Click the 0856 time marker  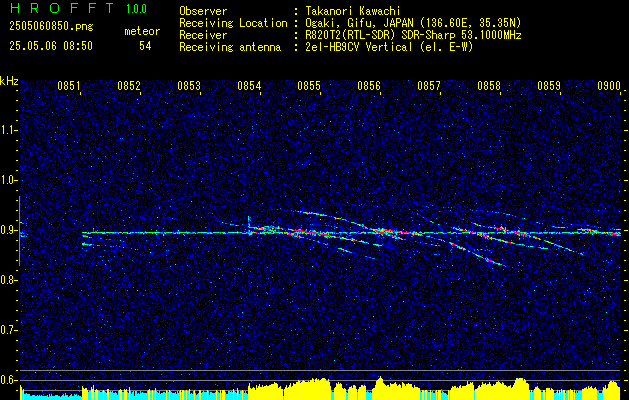369,85
